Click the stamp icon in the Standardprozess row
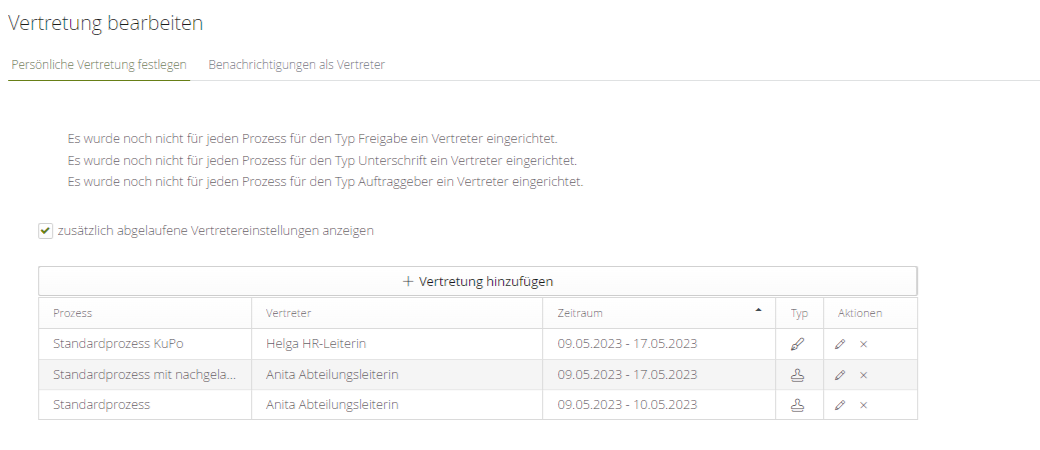Viewport: 1040px width, 450px height. [x=797, y=405]
